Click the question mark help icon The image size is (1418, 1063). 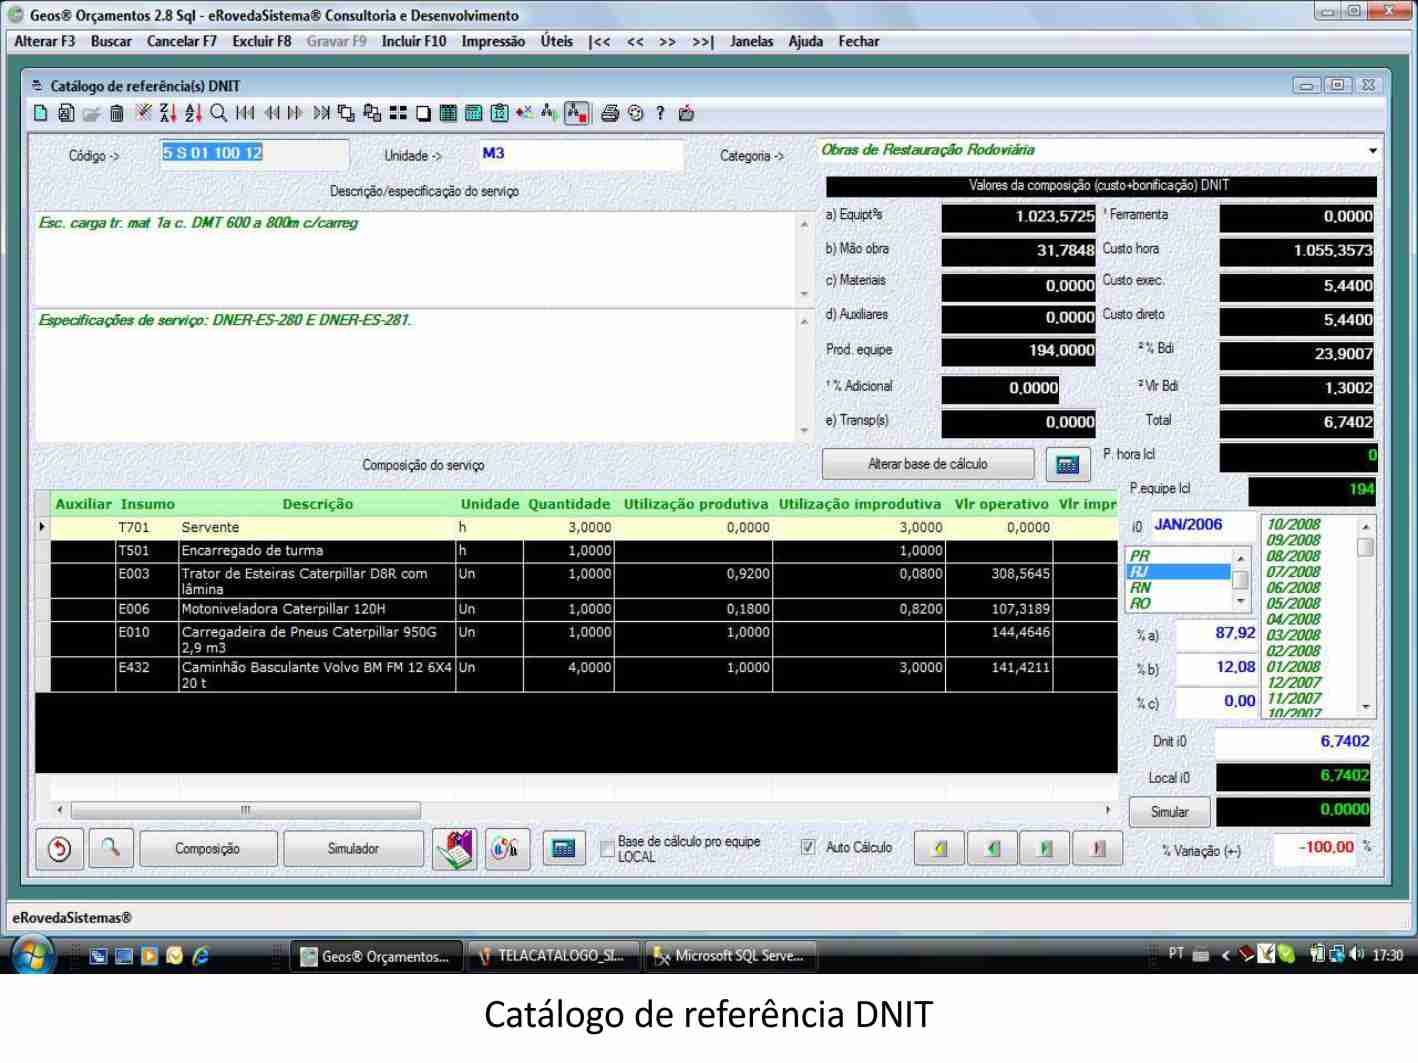[660, 113]
